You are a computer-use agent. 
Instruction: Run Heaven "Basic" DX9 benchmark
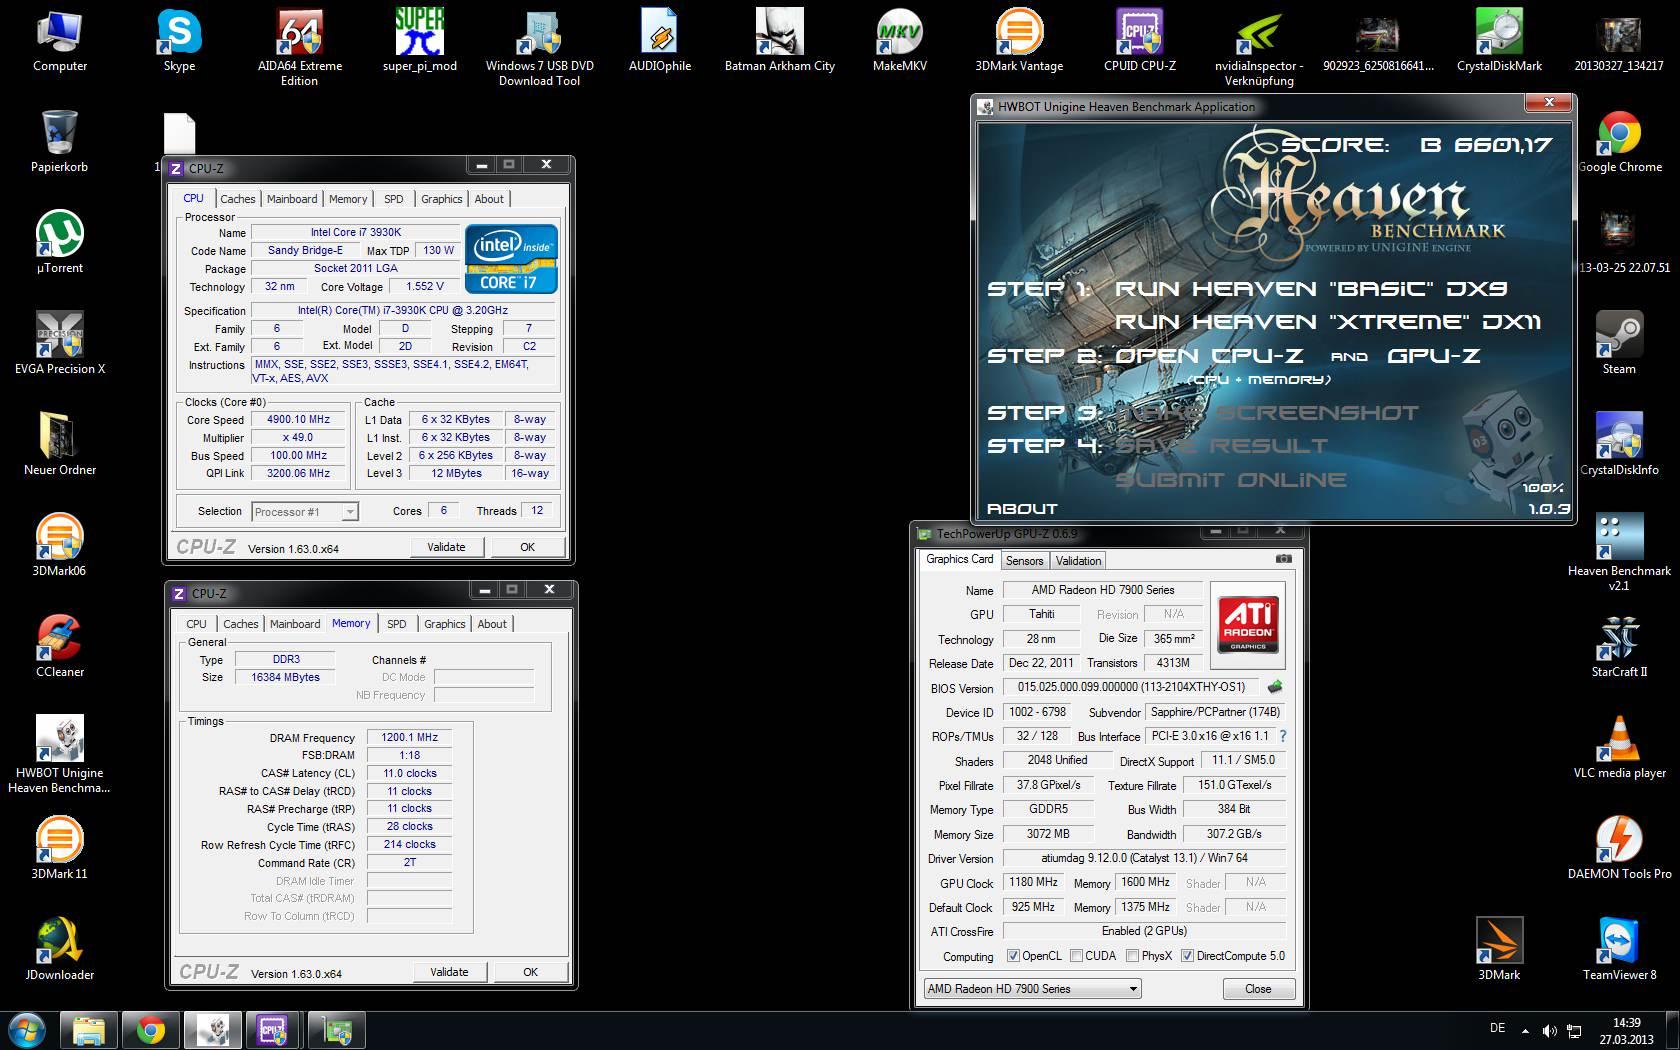coord(1311,289)
